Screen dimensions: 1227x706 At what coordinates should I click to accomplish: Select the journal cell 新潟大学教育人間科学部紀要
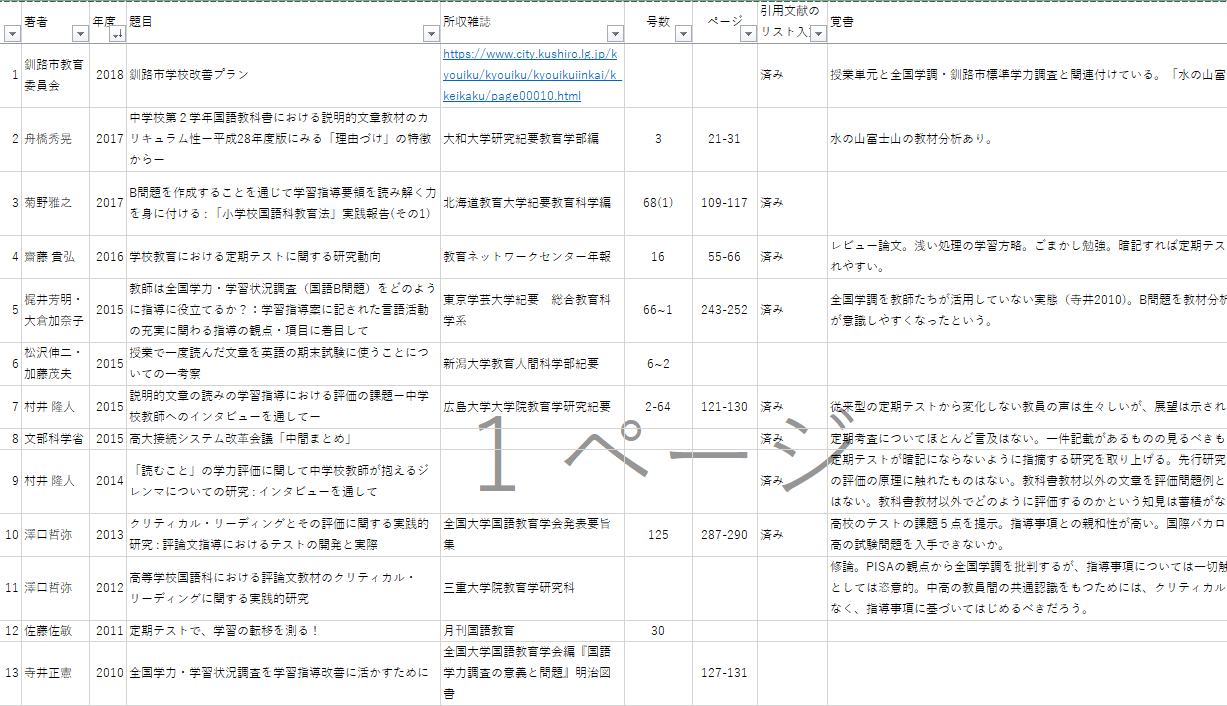click(x=532, y=364)
